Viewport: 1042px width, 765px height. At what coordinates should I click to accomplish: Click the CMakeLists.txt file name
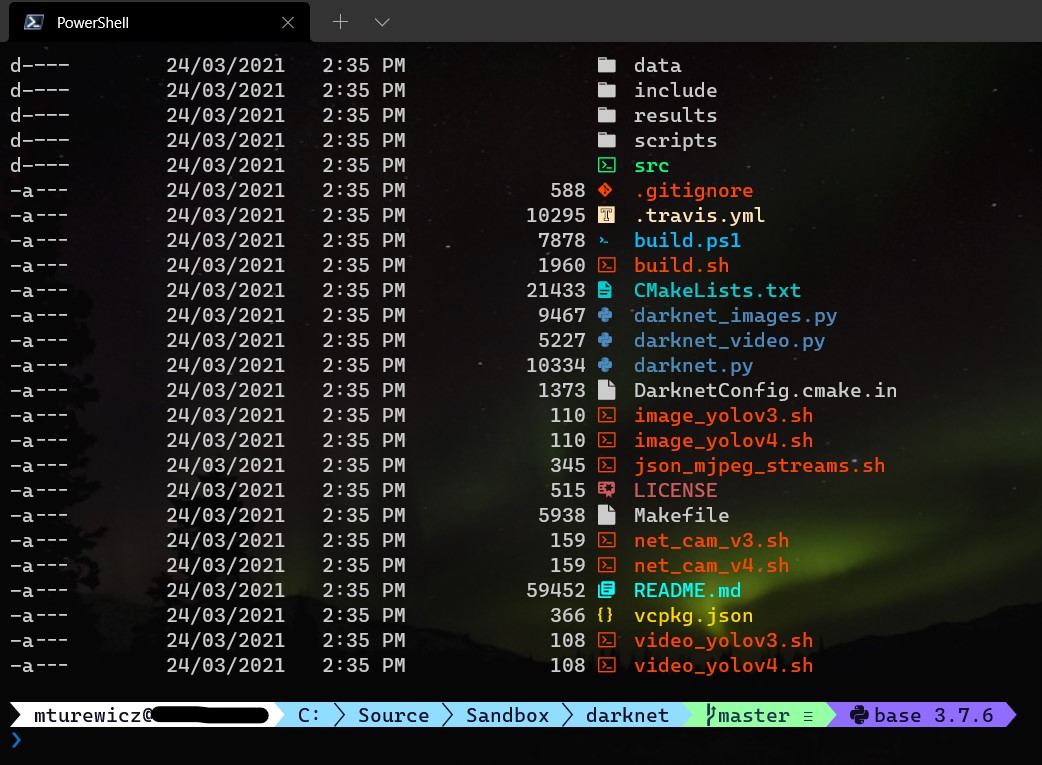tap(717, 290)
